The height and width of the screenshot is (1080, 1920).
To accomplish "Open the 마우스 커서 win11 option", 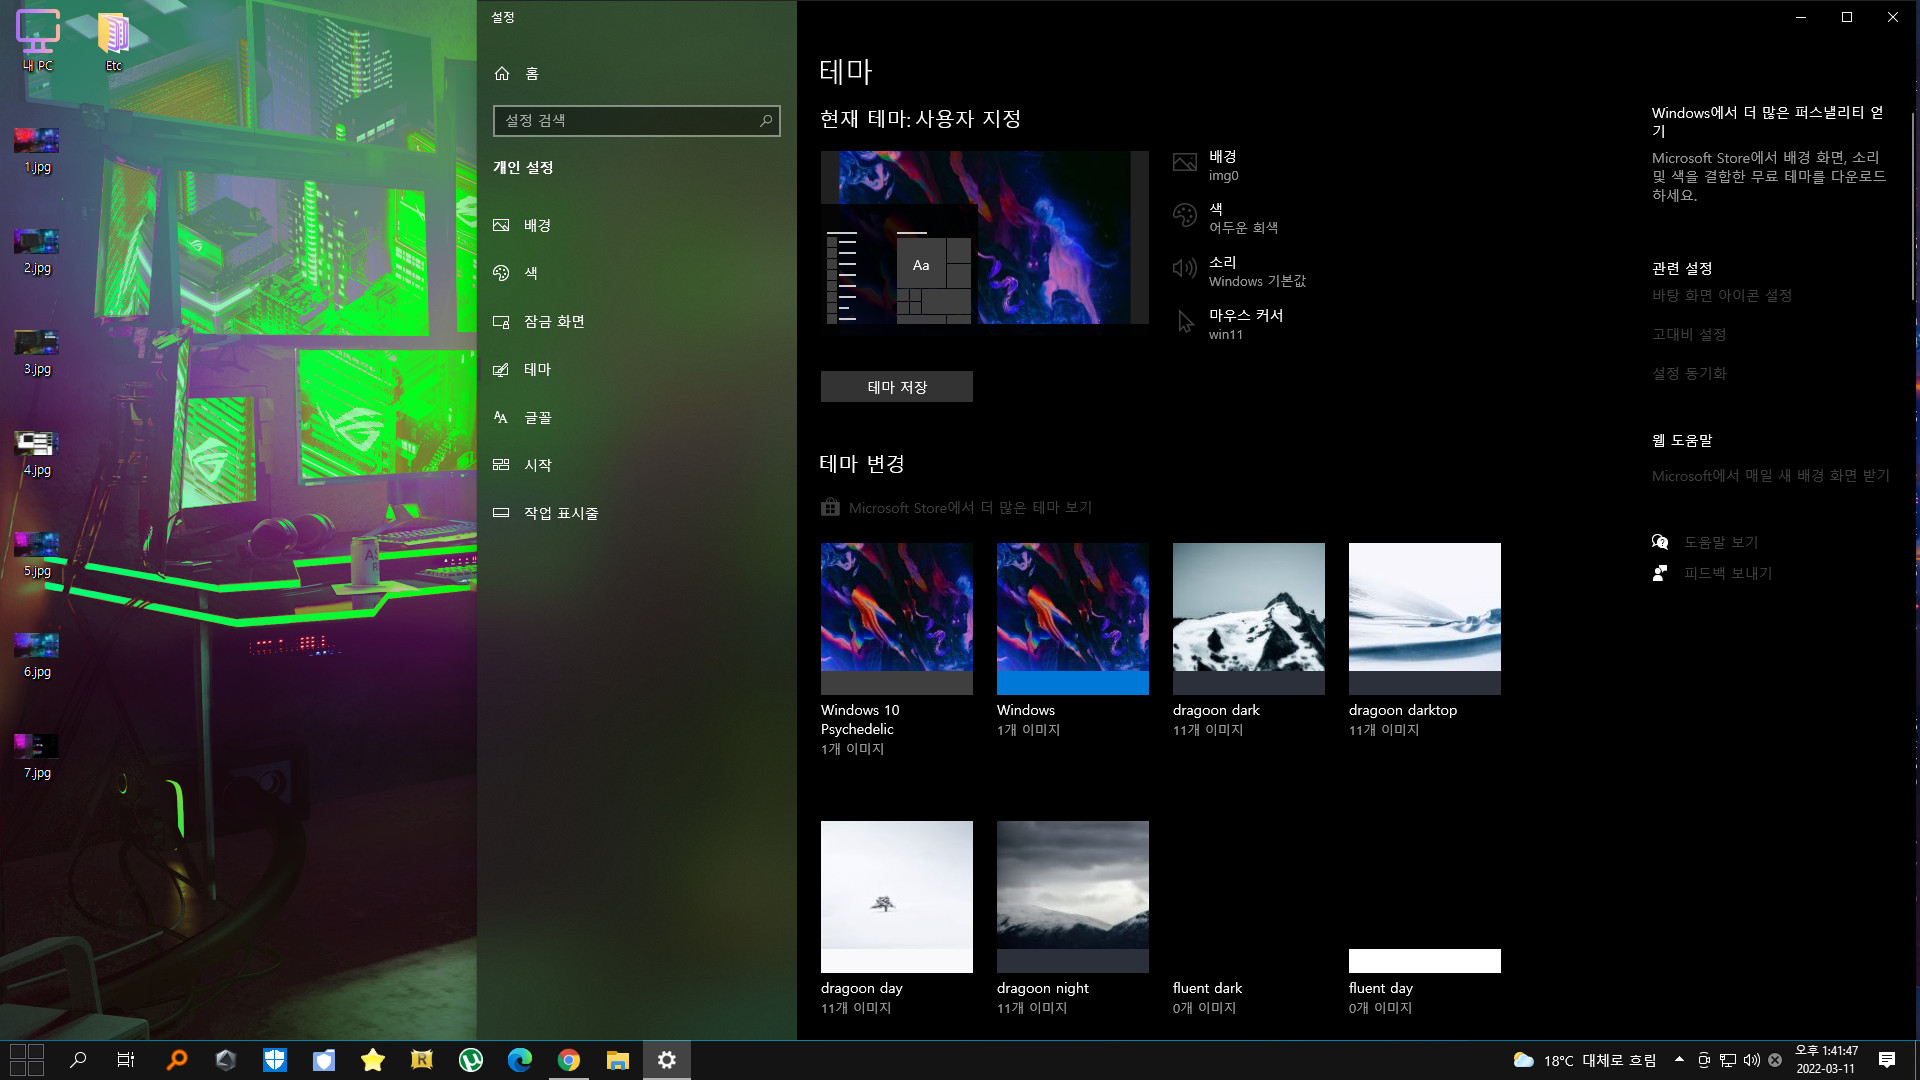I will pos(1228,324).
